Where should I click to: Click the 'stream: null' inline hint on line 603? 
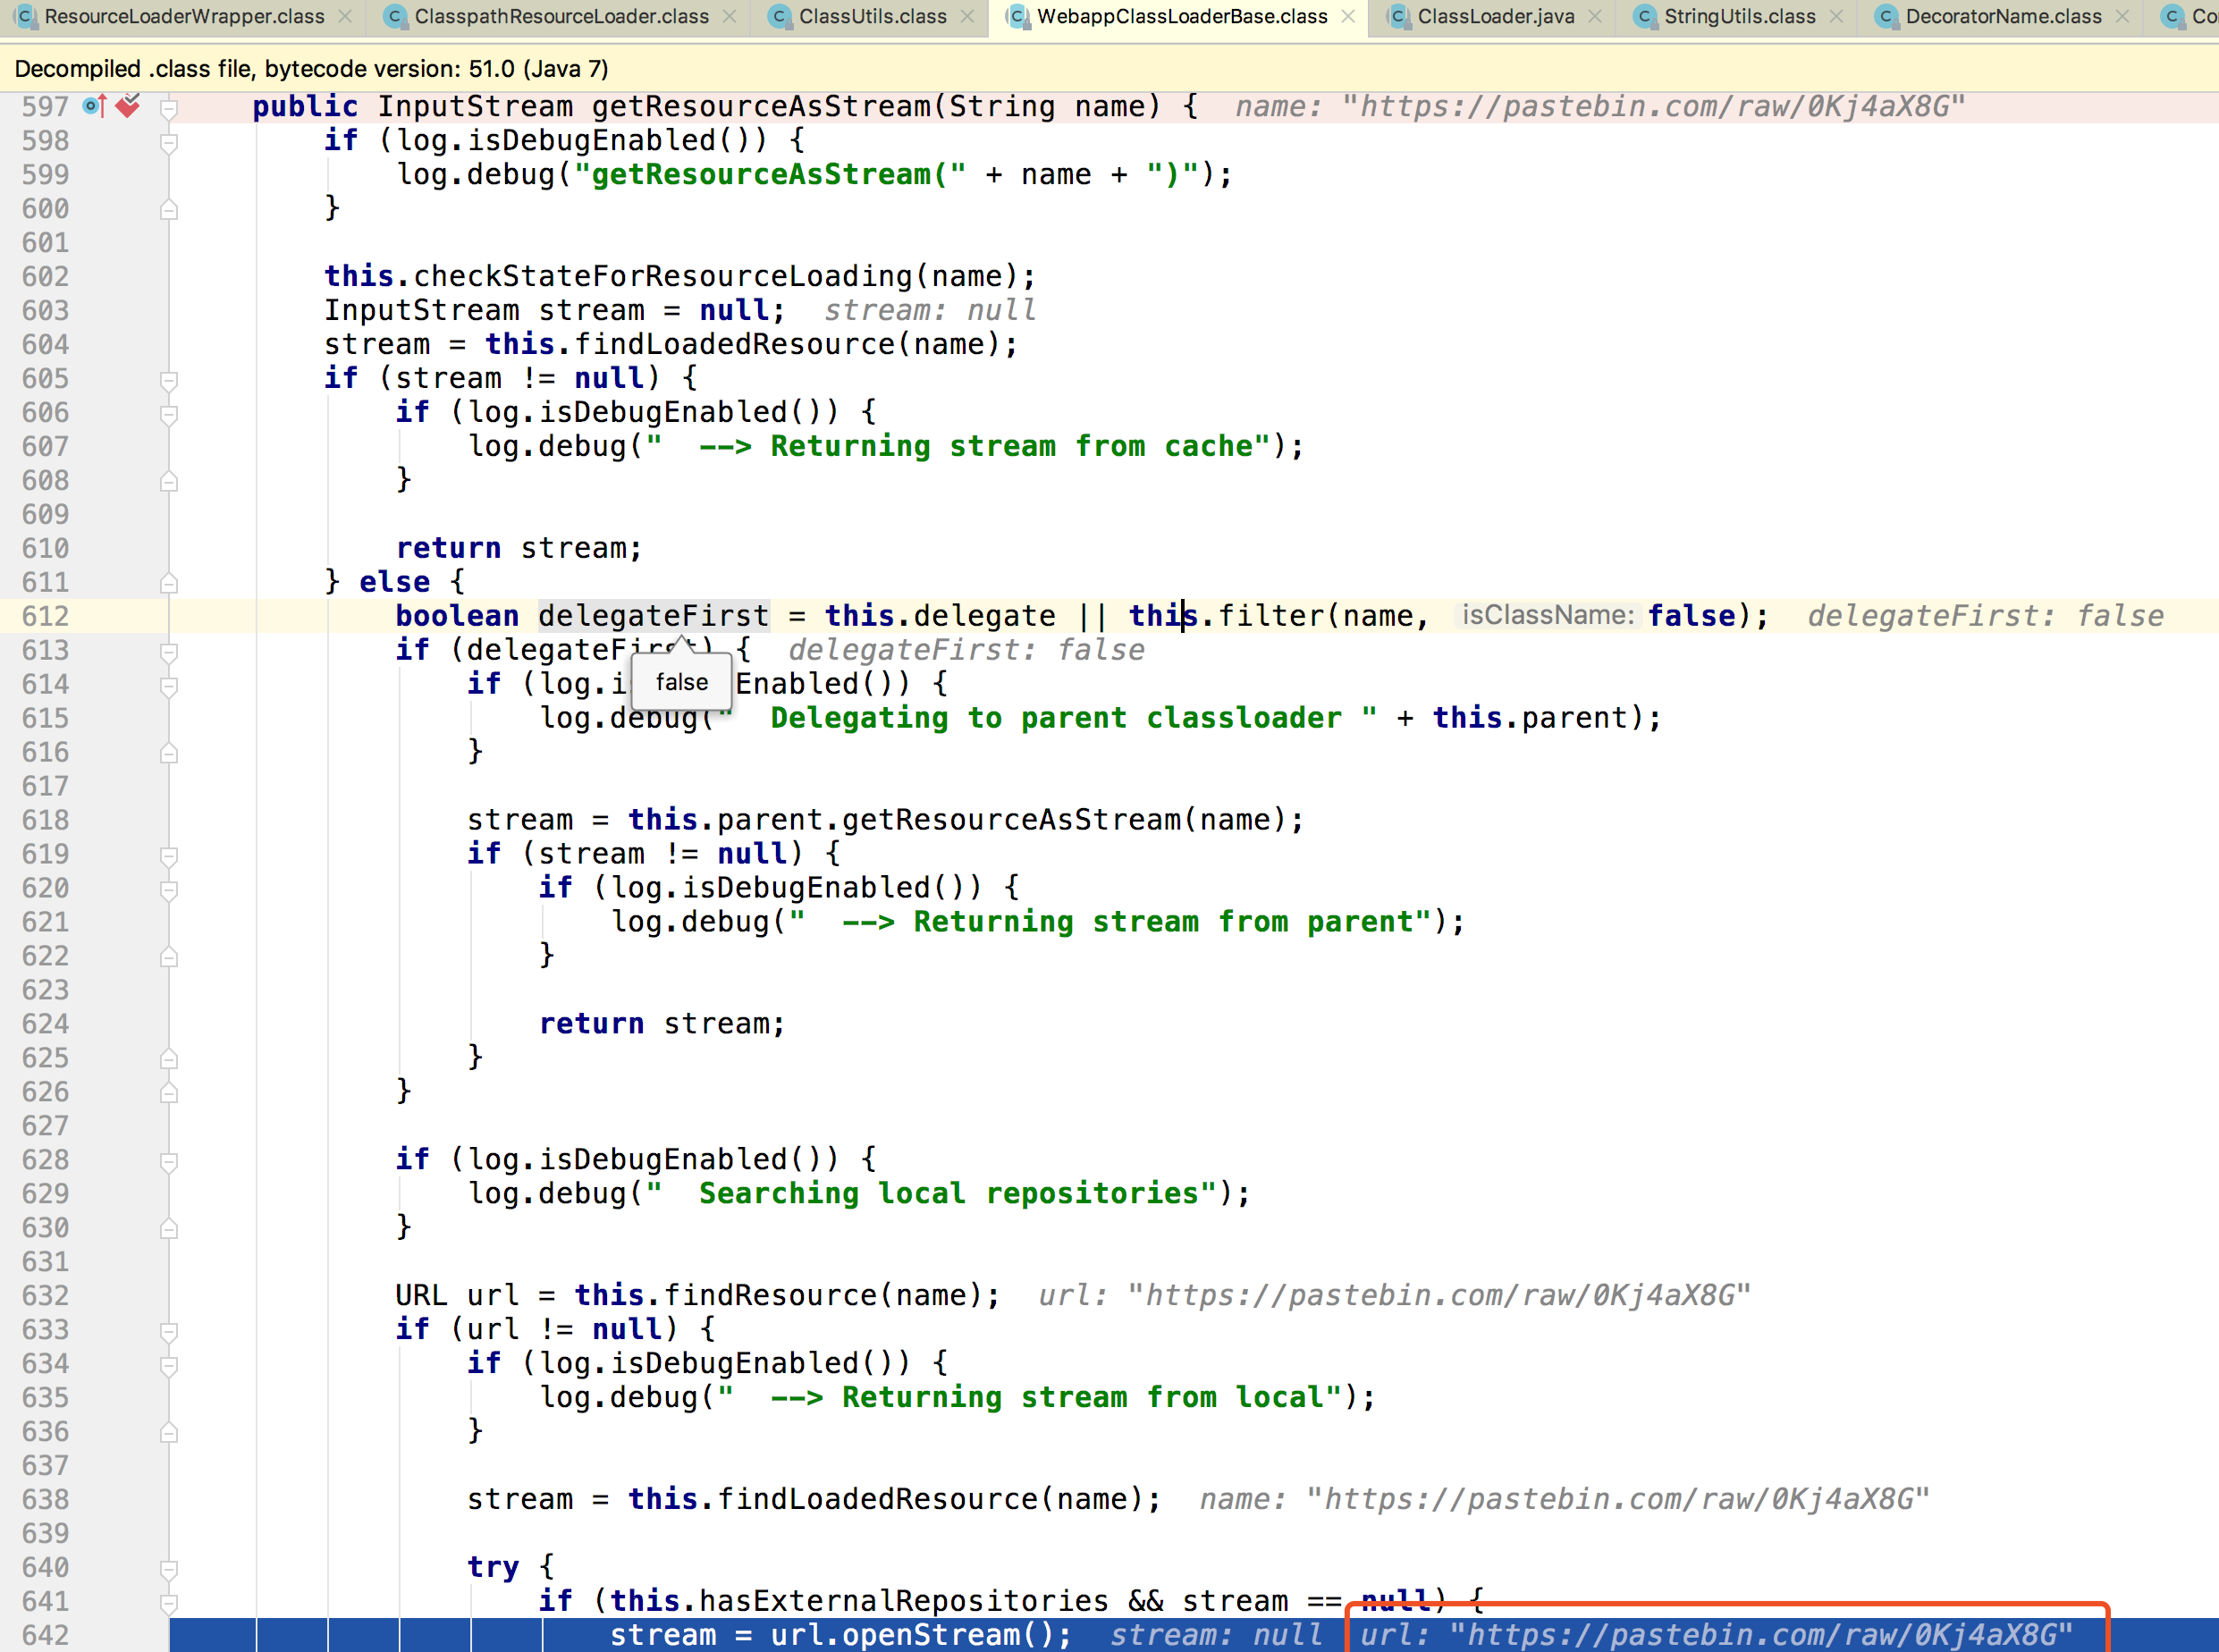[x=930, y=310]
